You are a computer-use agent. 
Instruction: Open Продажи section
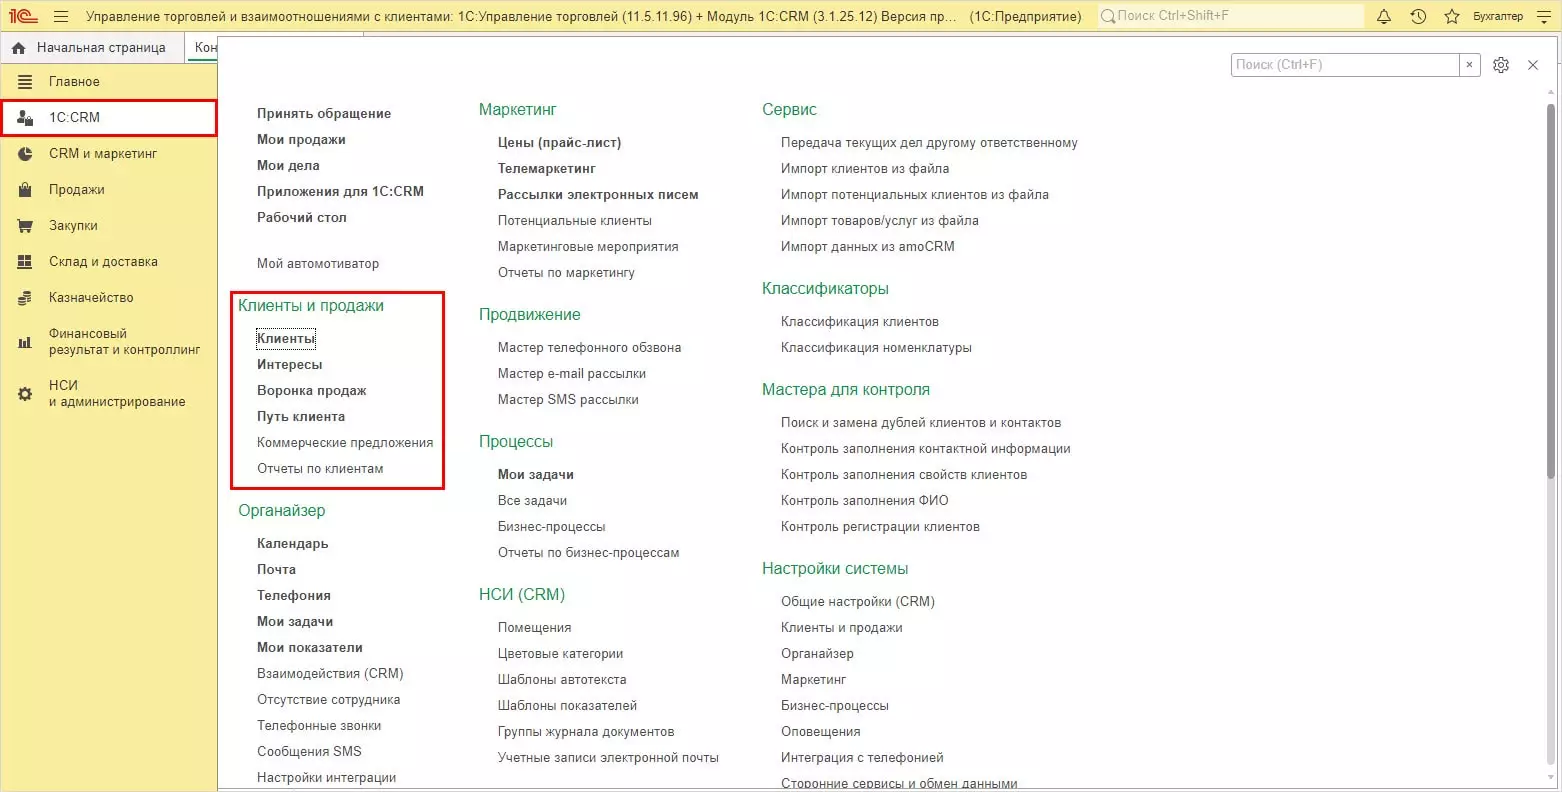pyautogui.click(x=77, y=190)
